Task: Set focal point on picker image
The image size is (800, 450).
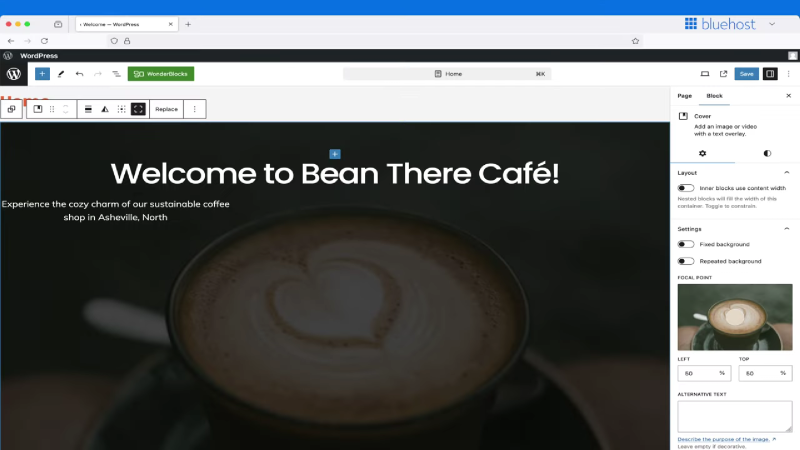Action: pyautogui.click(x=735, y=317)
